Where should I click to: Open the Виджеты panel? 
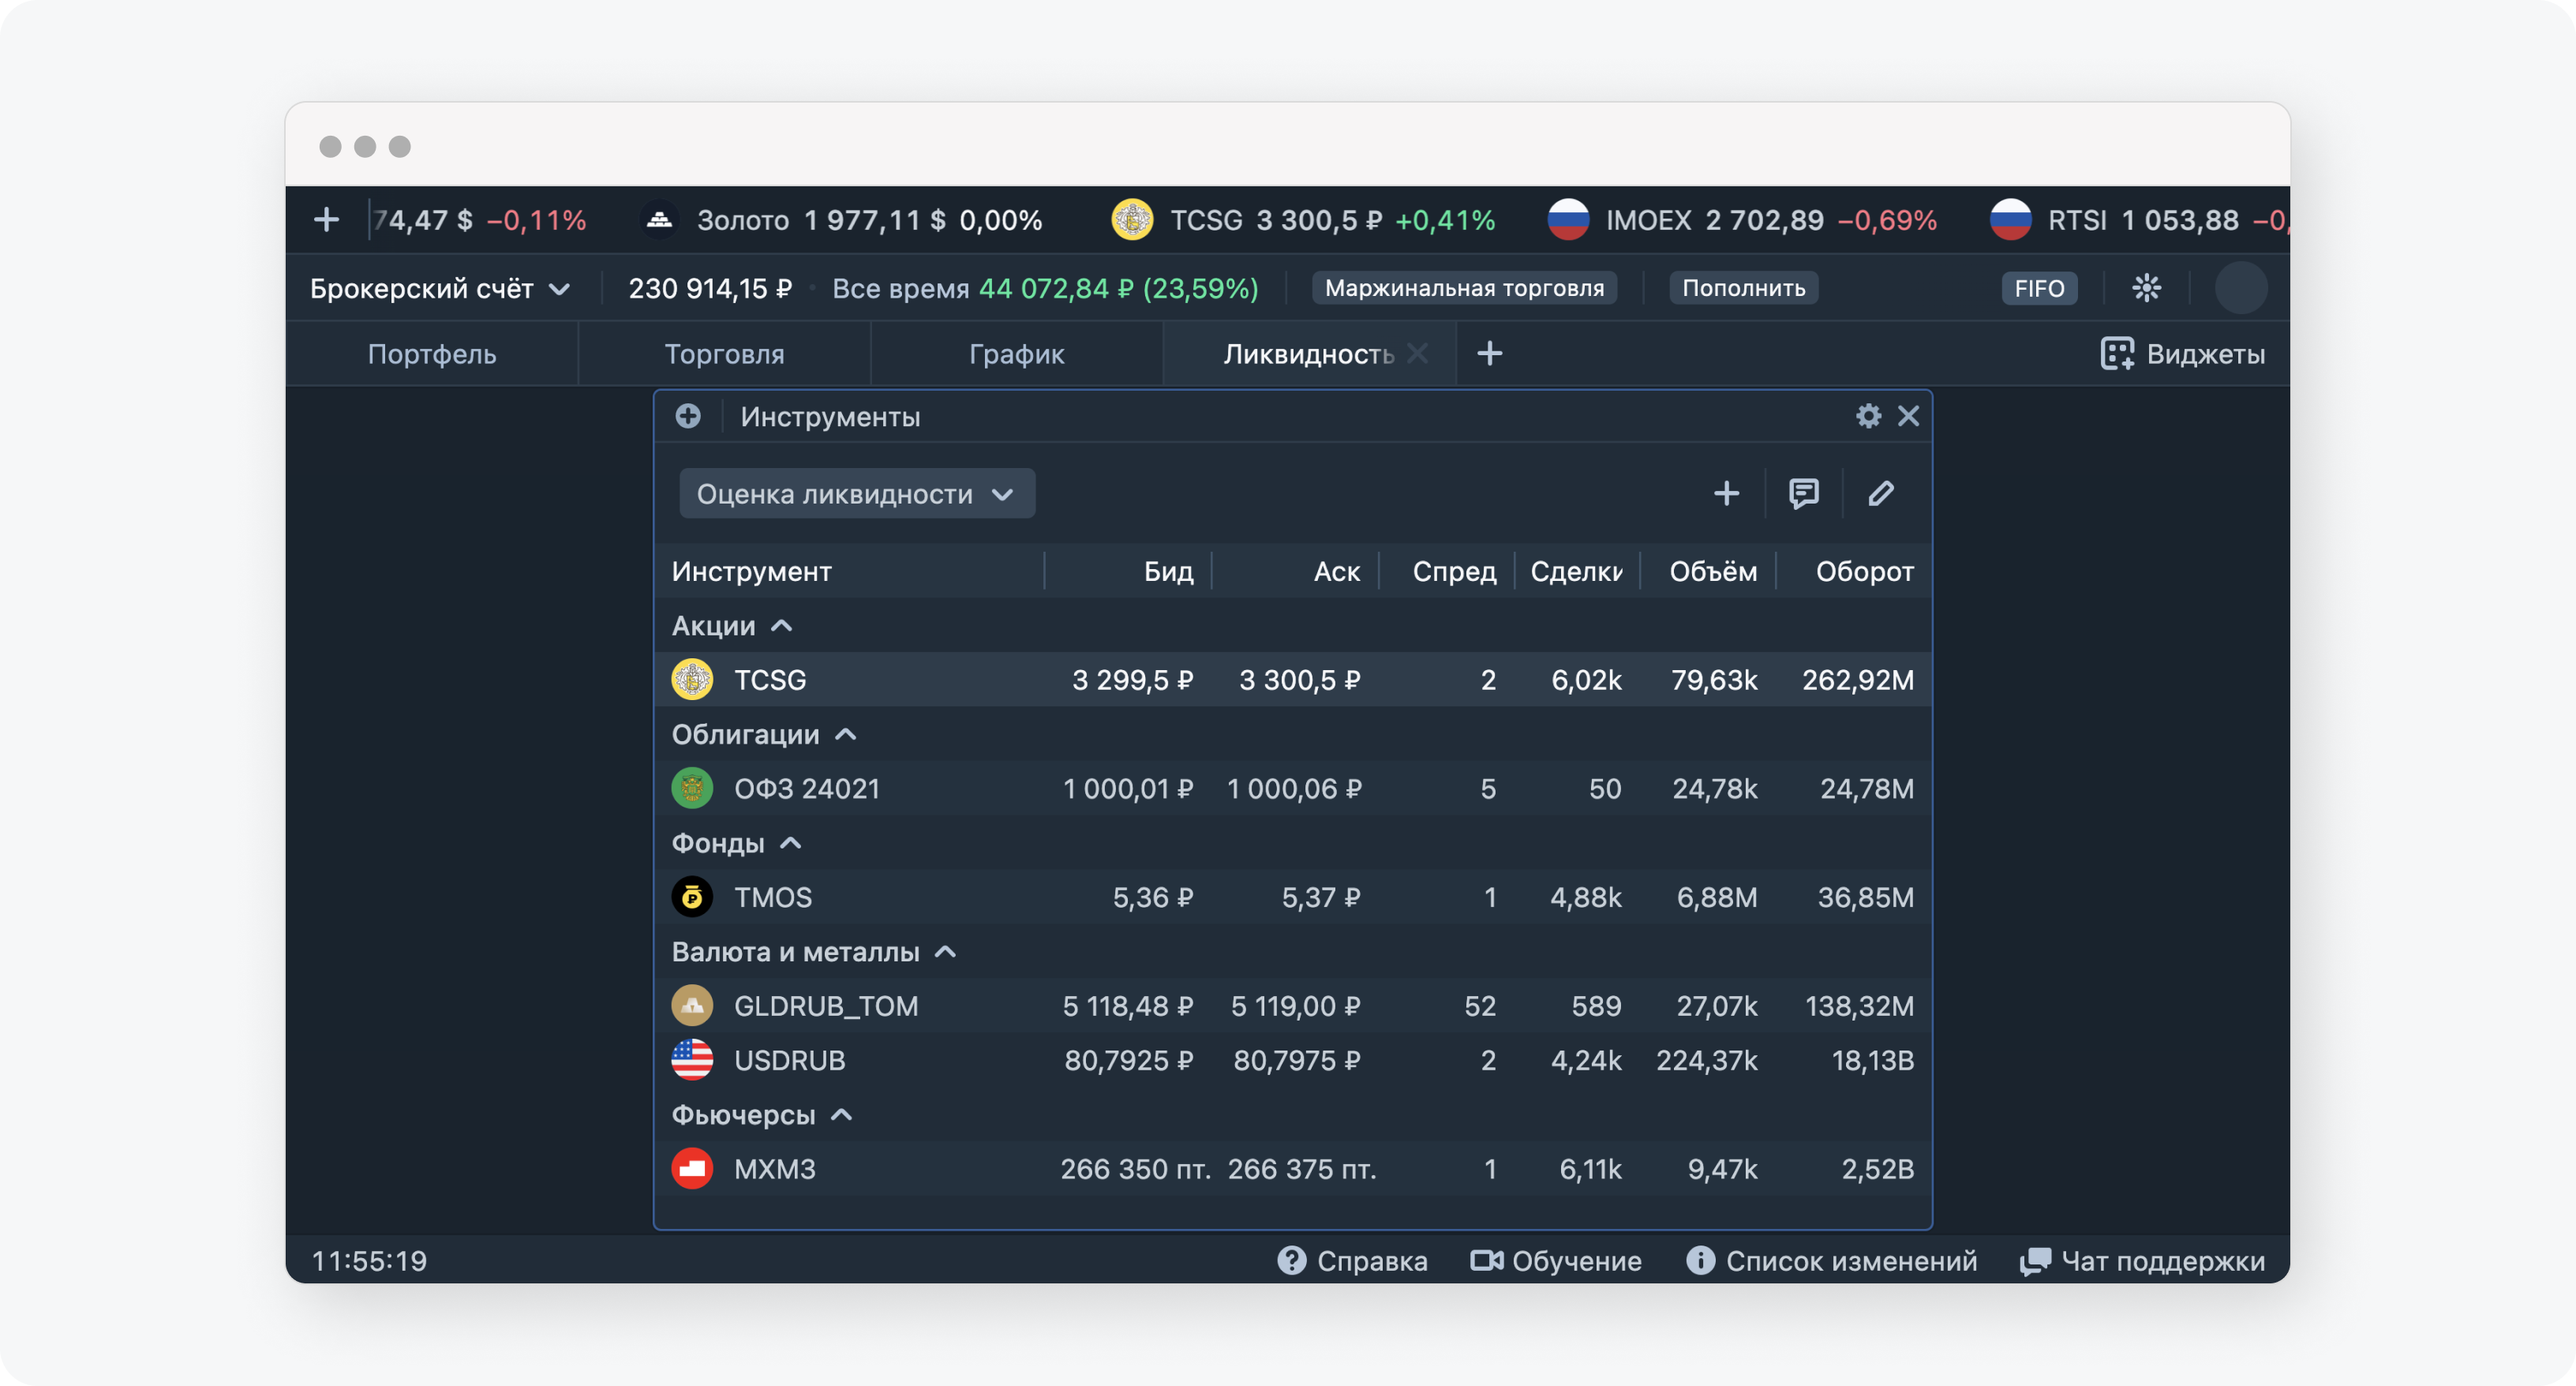click(x=2183, y=354)
